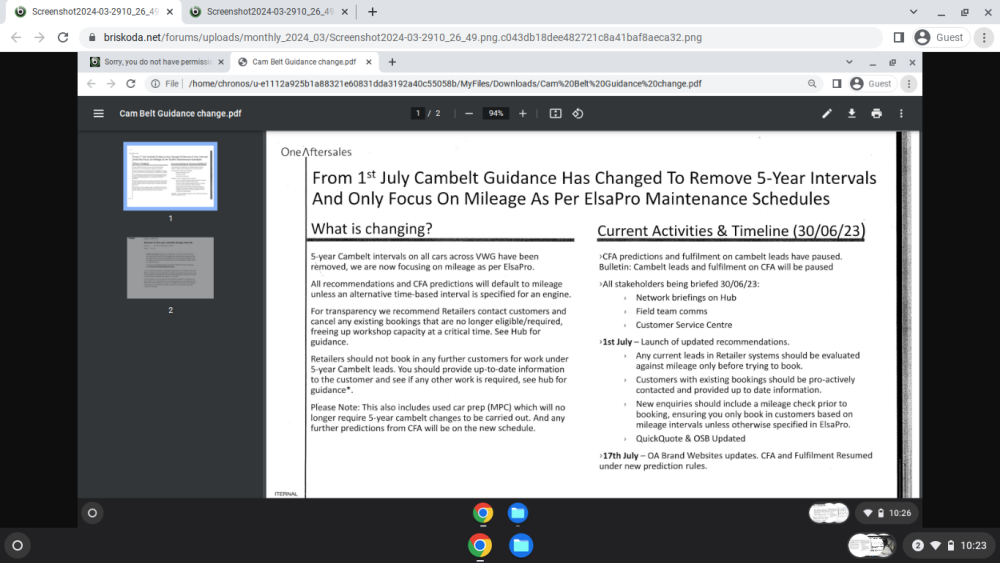Click the fit to page button
The height and width of the screenshot is (563, 1000).
[x=555, y=113]
